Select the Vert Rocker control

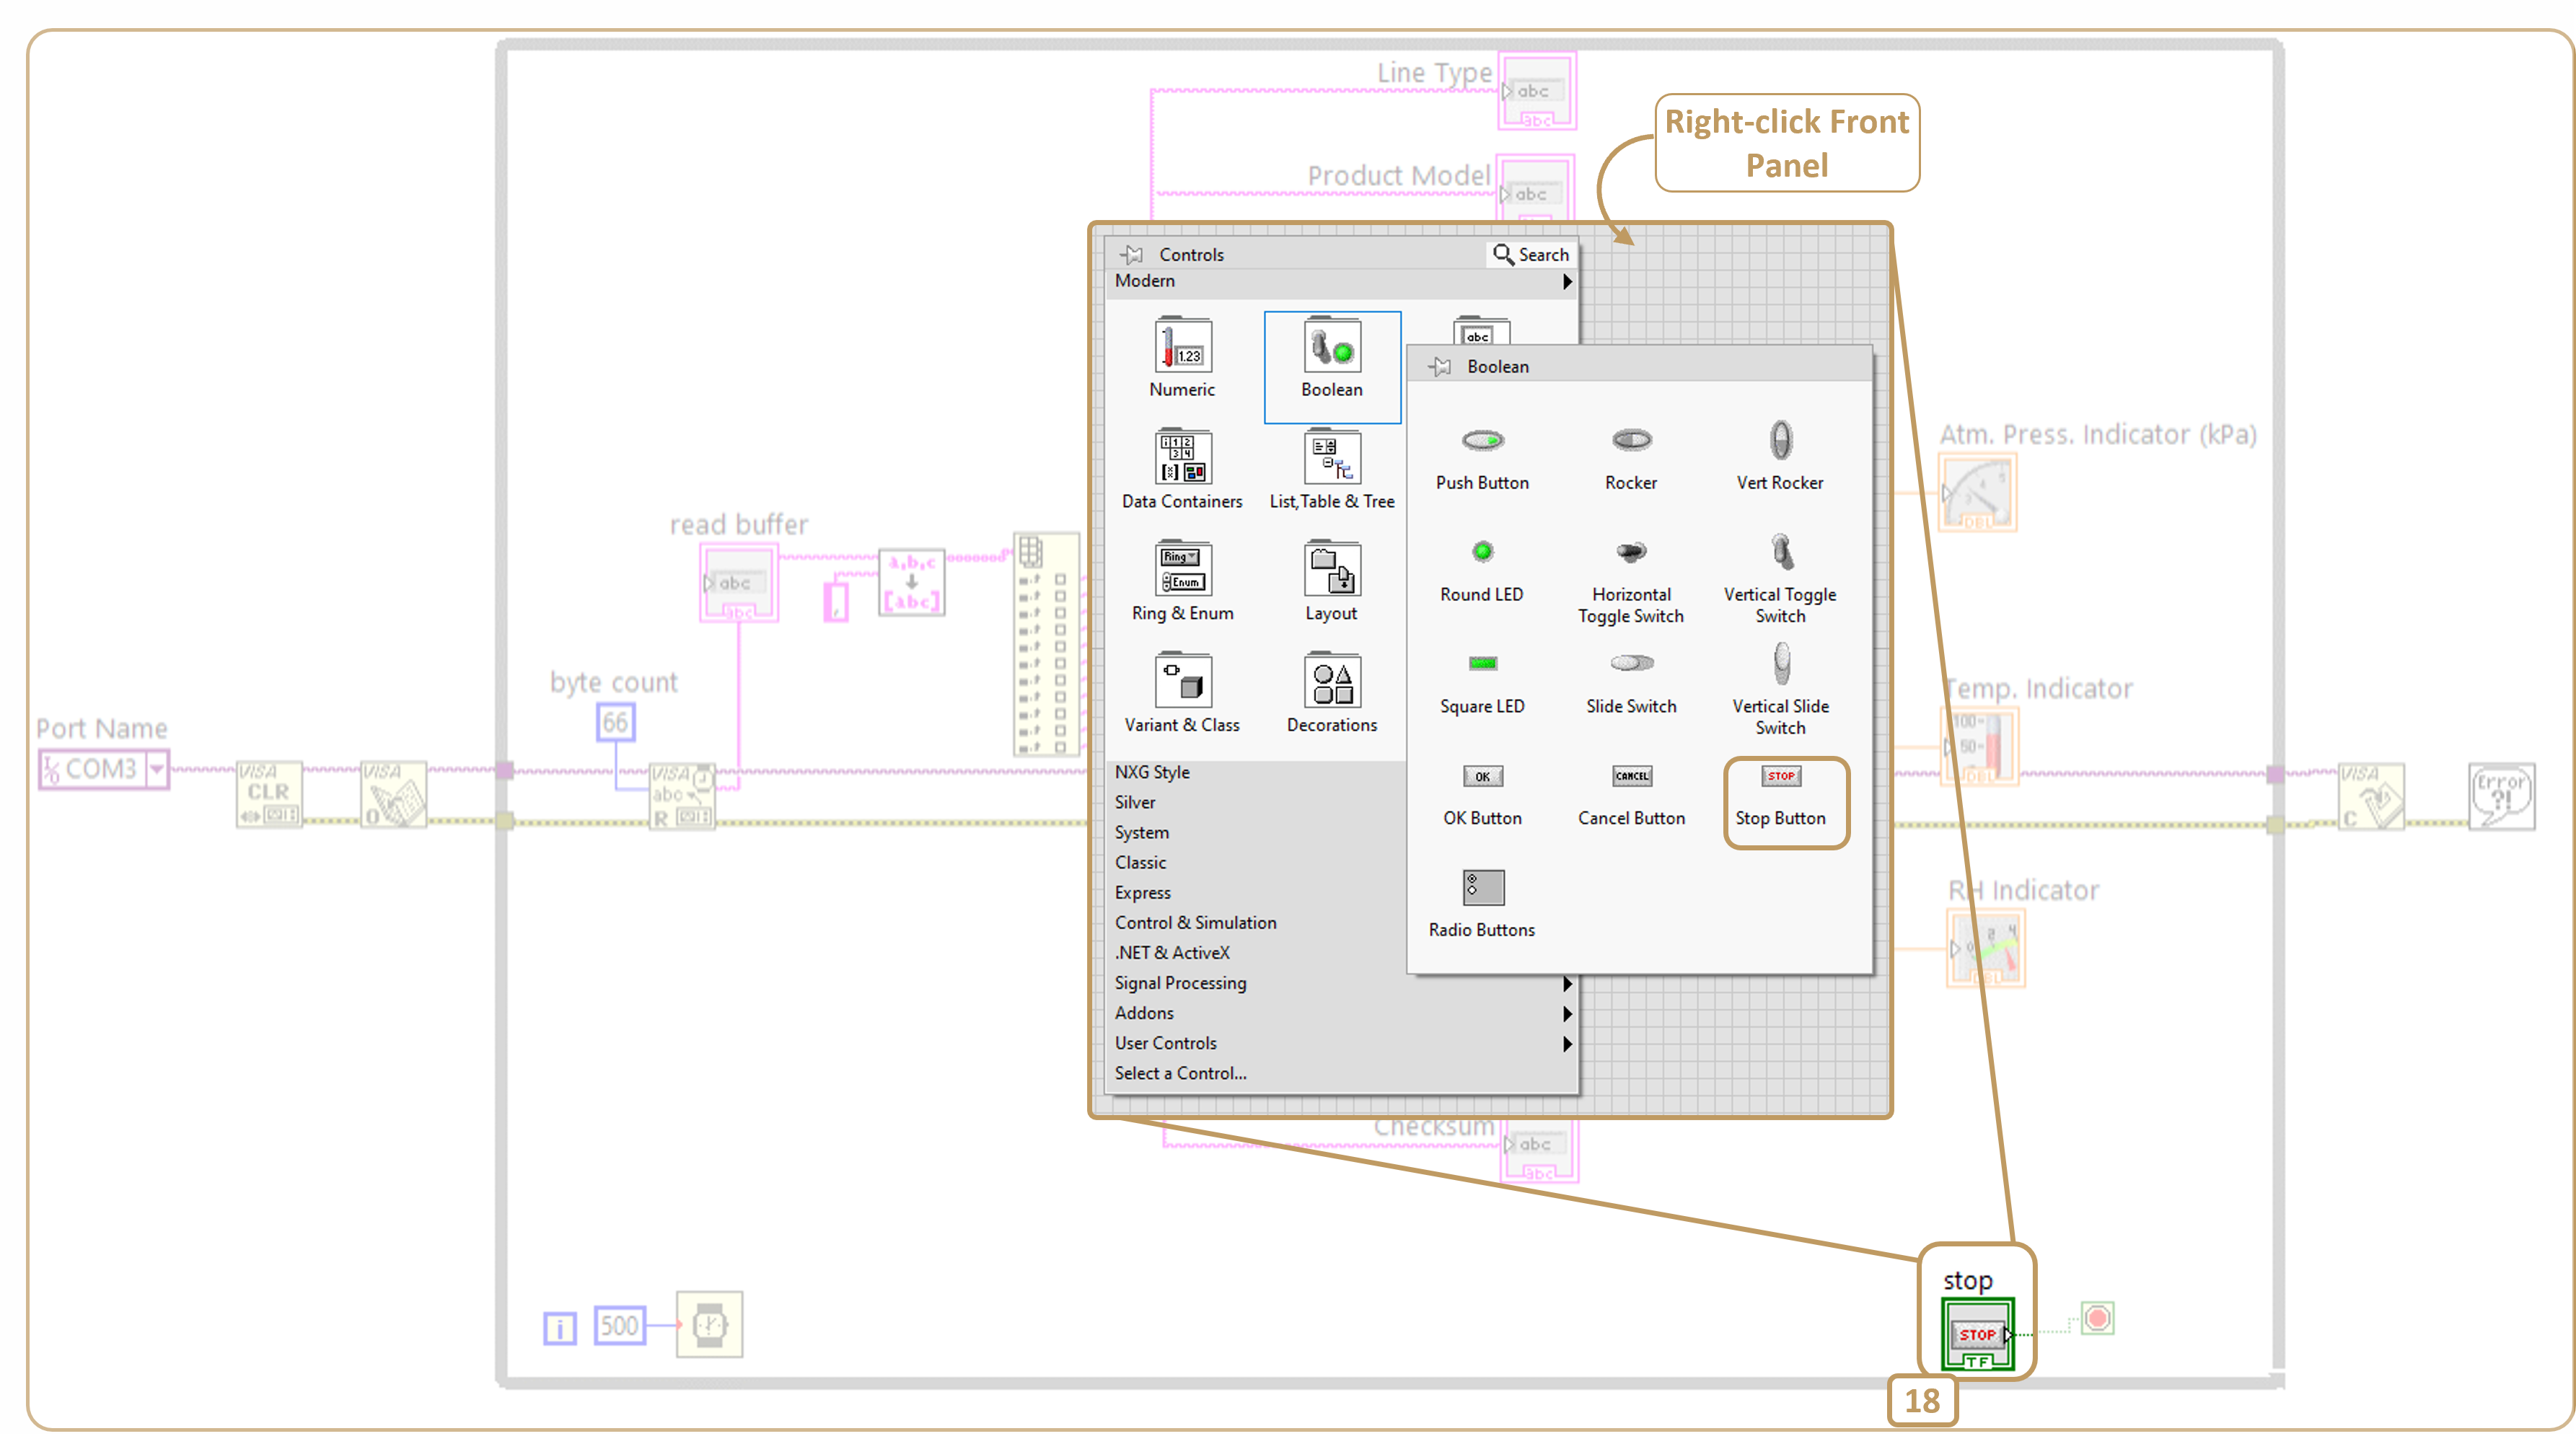[1780, 456]
